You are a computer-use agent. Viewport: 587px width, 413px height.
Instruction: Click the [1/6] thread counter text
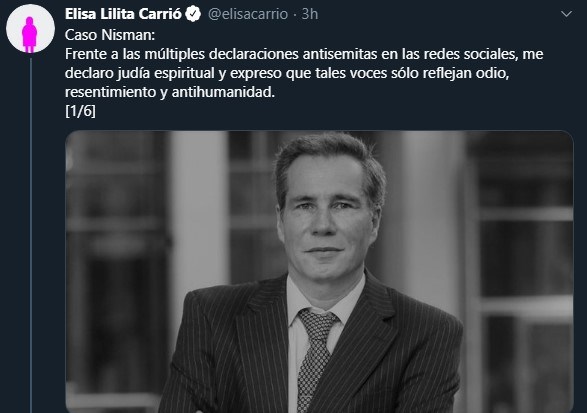pyautogui.click(x=80, y=111)
